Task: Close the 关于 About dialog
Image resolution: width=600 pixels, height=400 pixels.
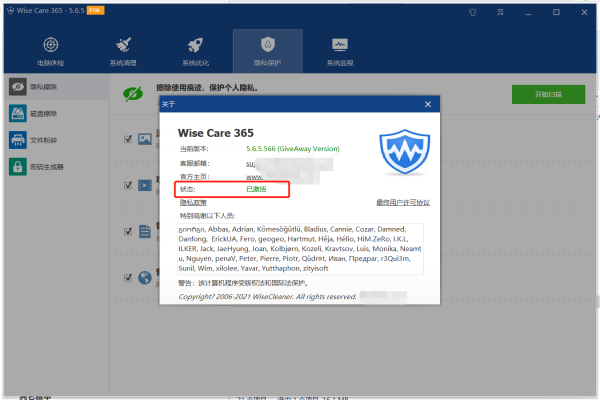Action: coord(428,104)
